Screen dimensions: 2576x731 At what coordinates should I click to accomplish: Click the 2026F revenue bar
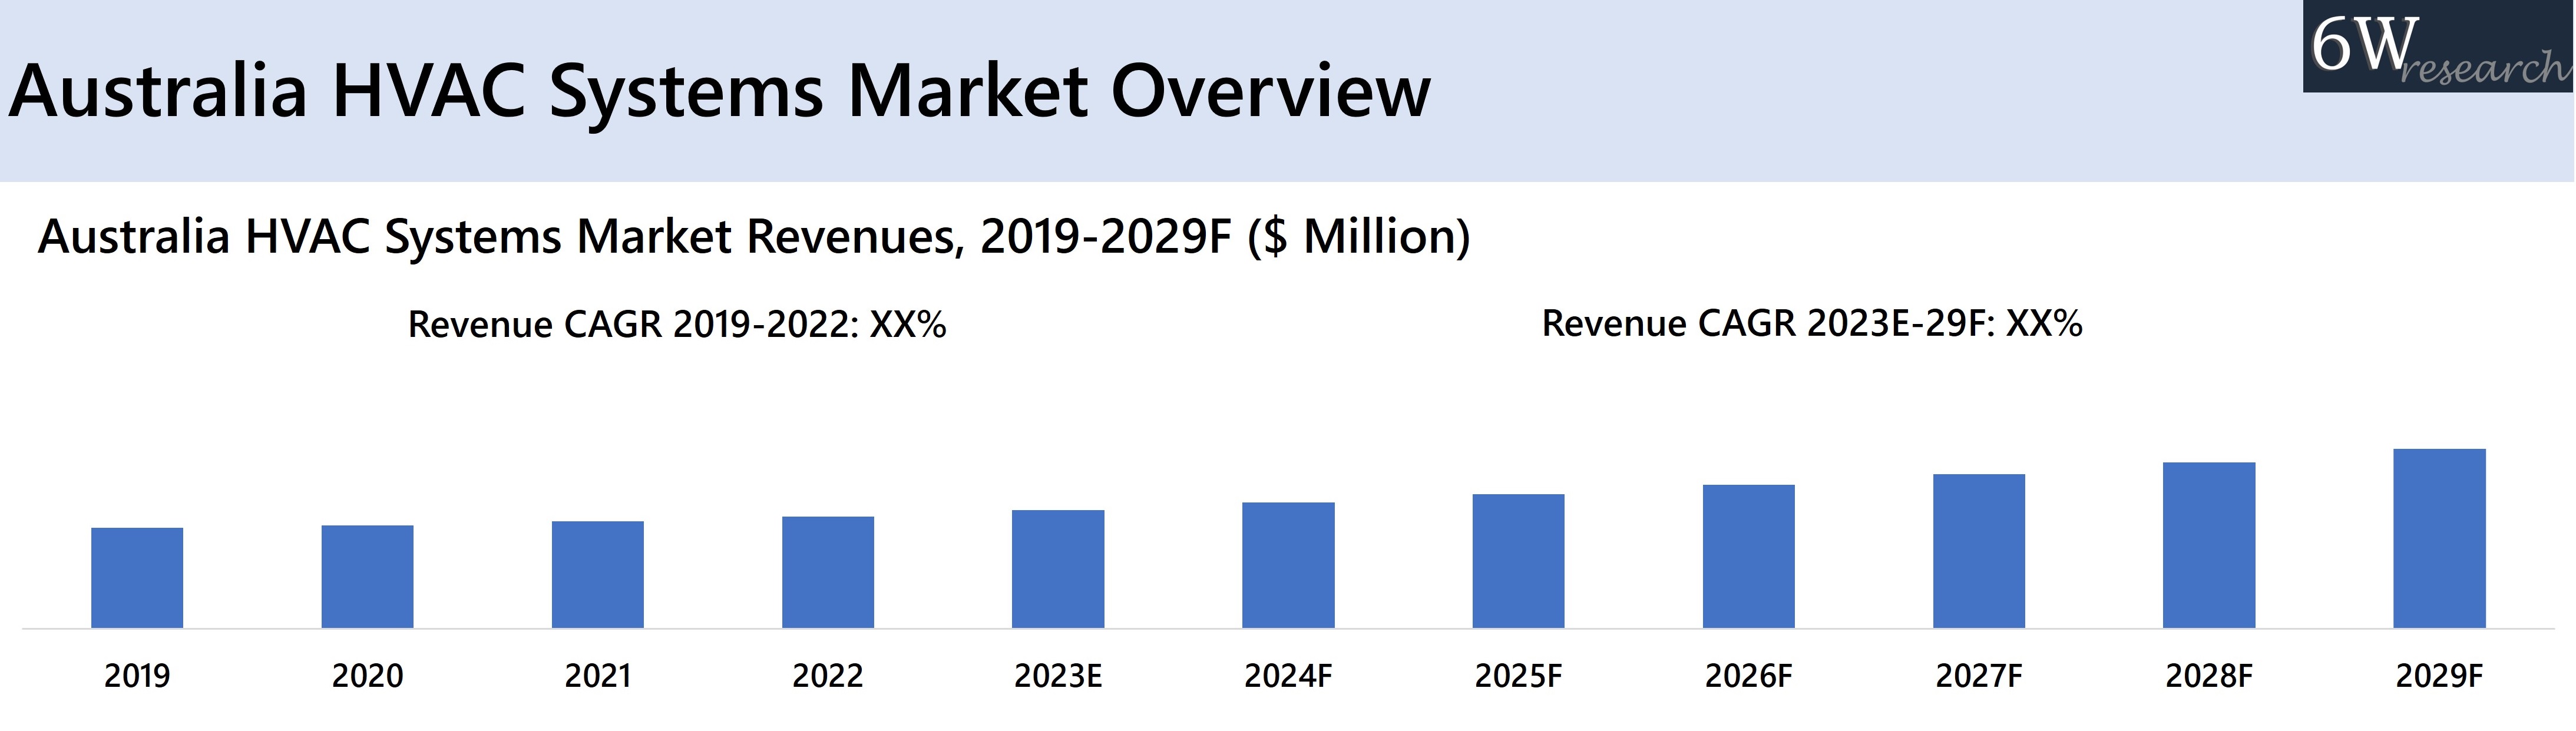(1748, 556)
